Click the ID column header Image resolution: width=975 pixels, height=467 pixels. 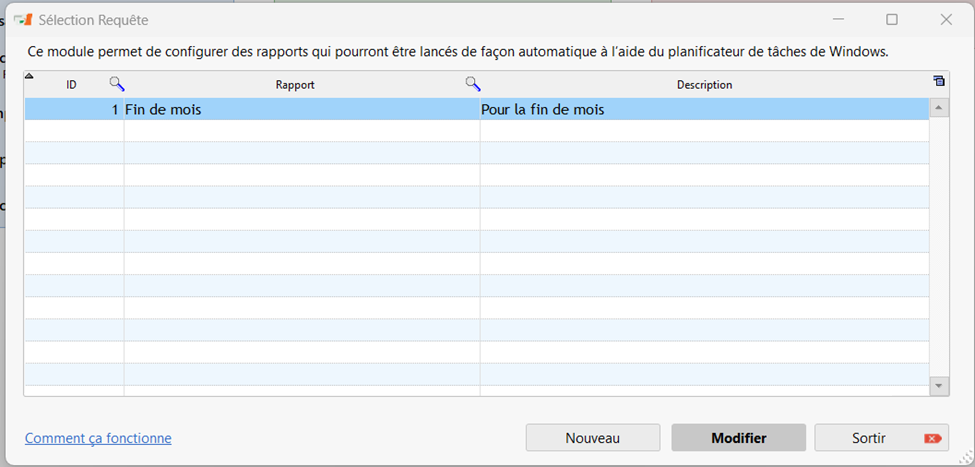(x=71, y=85)
